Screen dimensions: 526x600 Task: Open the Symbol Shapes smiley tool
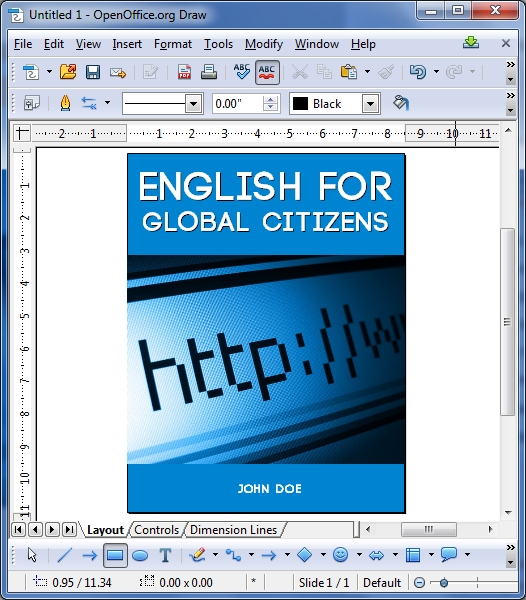(340, 555)
